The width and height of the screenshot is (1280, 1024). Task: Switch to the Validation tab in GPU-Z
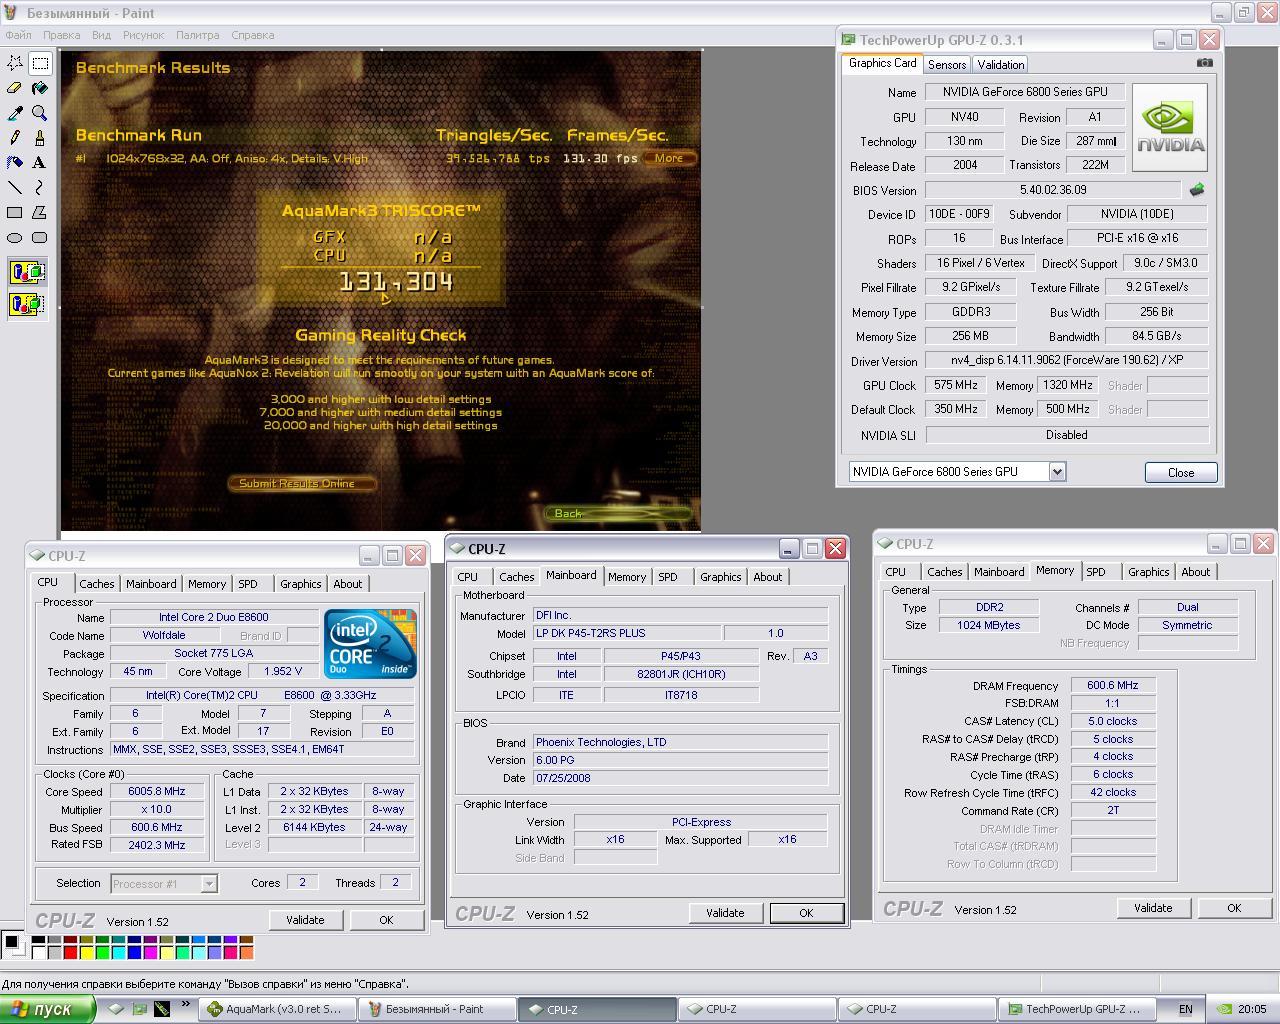(1001, 64)
